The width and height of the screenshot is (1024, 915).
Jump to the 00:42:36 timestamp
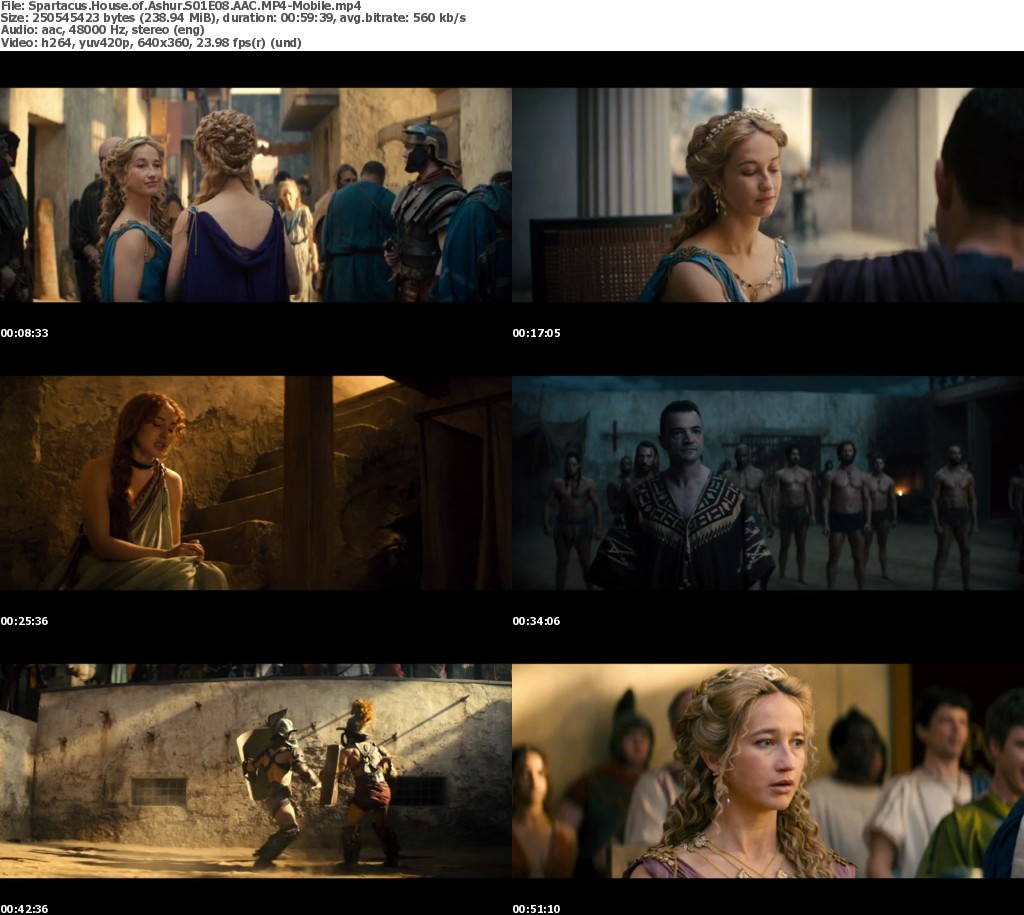click(x=24, y=909)
